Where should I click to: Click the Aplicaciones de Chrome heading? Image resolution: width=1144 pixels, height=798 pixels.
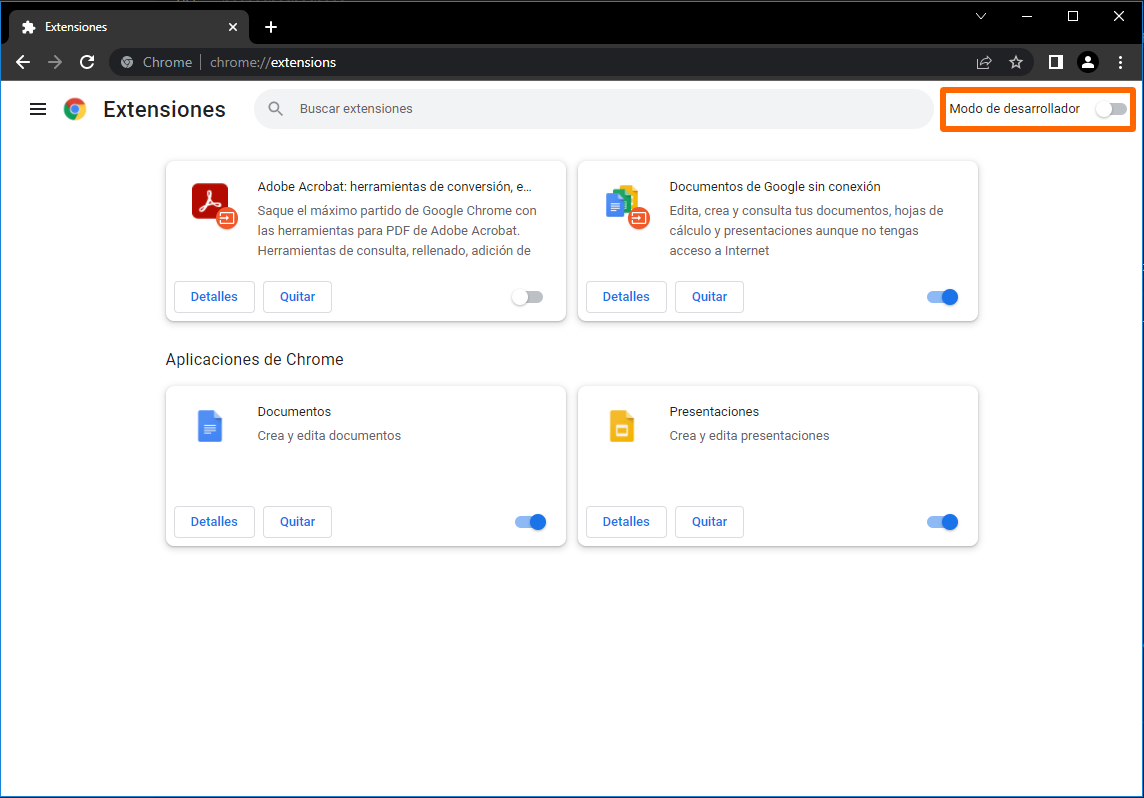click(255, 360)
